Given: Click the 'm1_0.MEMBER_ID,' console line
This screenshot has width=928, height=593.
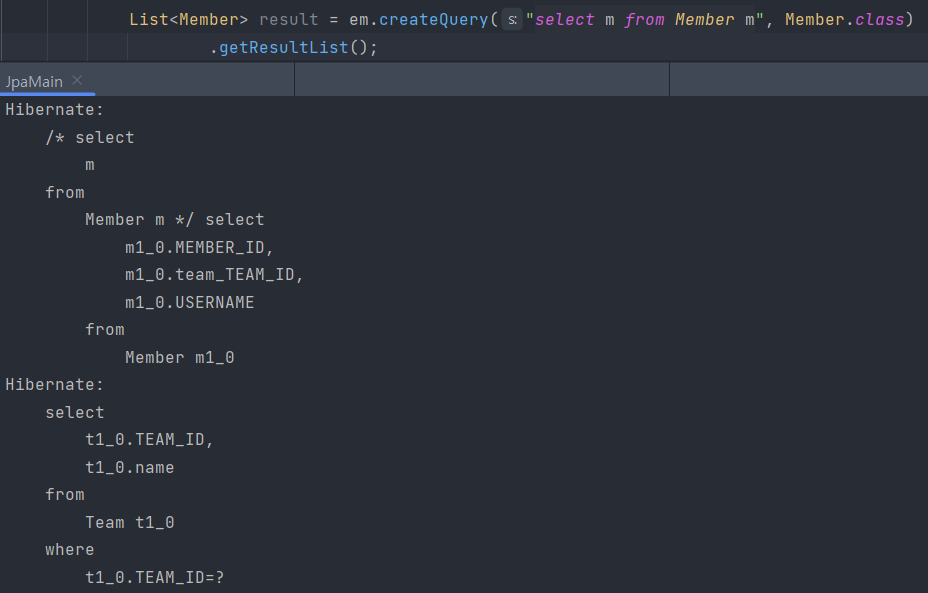Looking at the screenshot, I should point(199,247).
